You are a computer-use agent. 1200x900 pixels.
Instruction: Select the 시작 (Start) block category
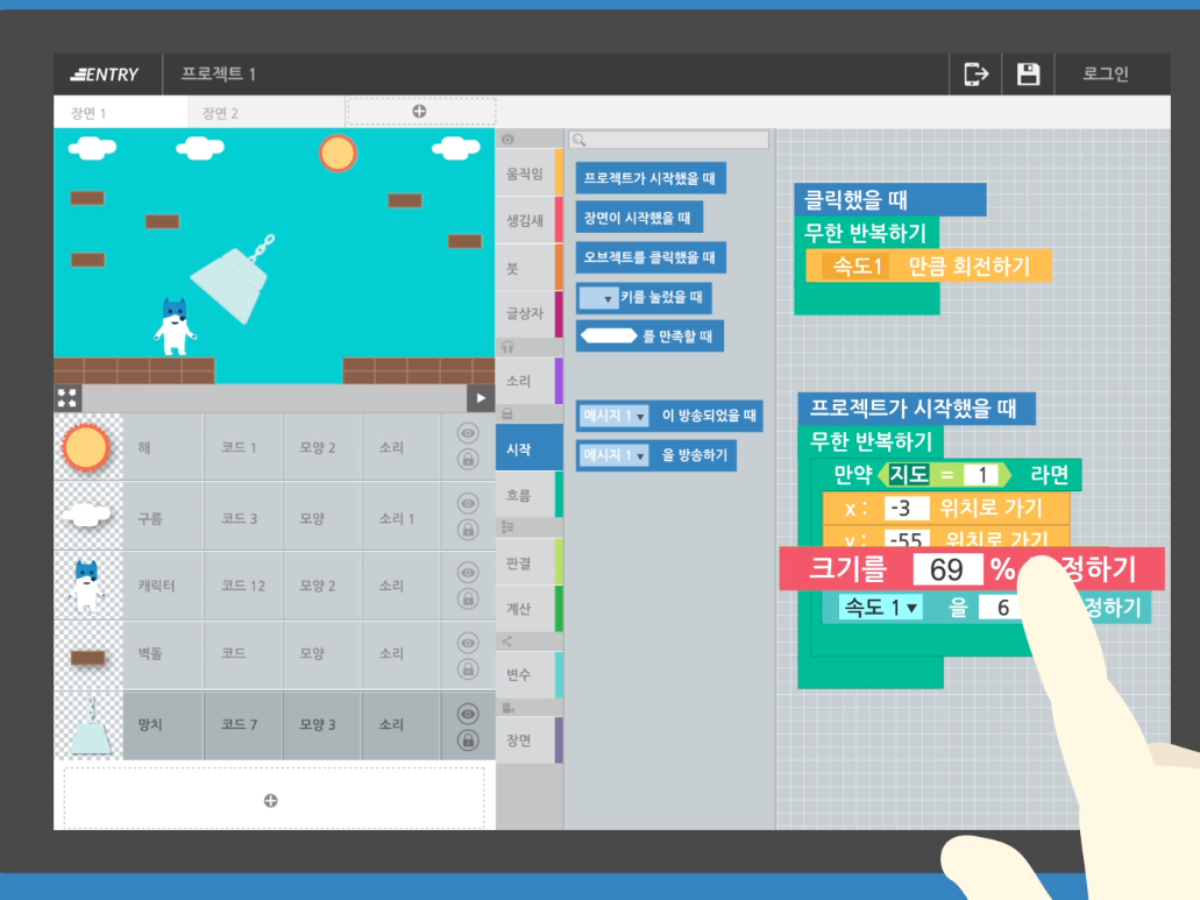pyautogui.click(x=529, y=447)
